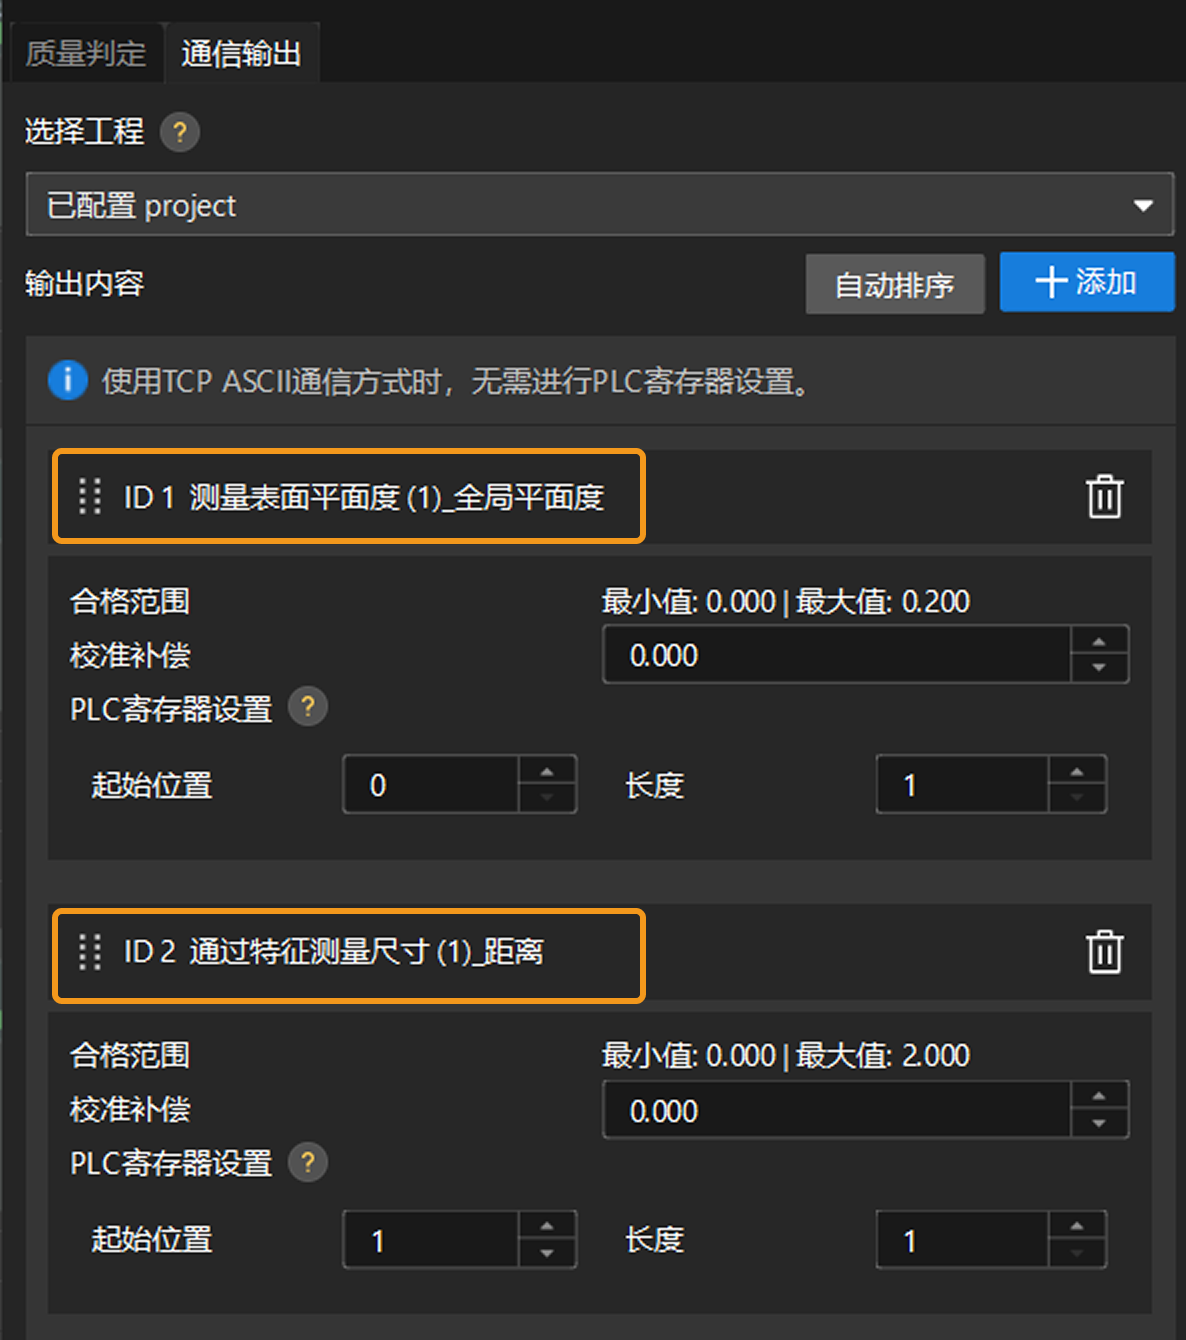Image resolution: width=1186 pixels, height=1340 pixels.
Task: Click the 校准补偿 field for ID 1
Action: click(x=837, y=655)
